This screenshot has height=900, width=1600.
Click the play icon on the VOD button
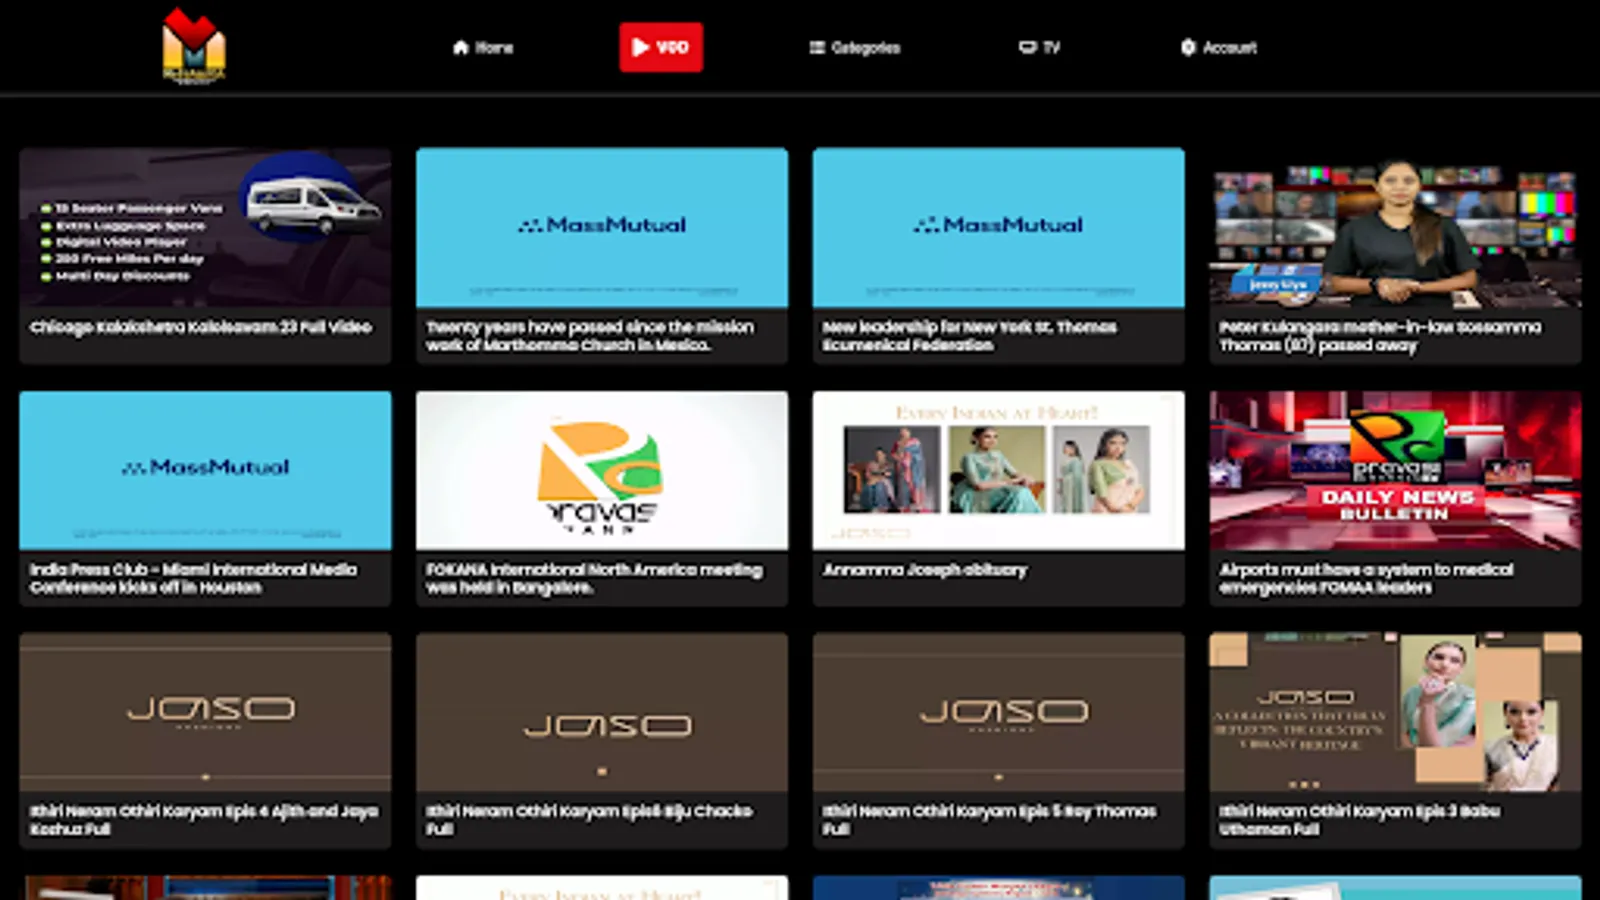coord(641,47)
